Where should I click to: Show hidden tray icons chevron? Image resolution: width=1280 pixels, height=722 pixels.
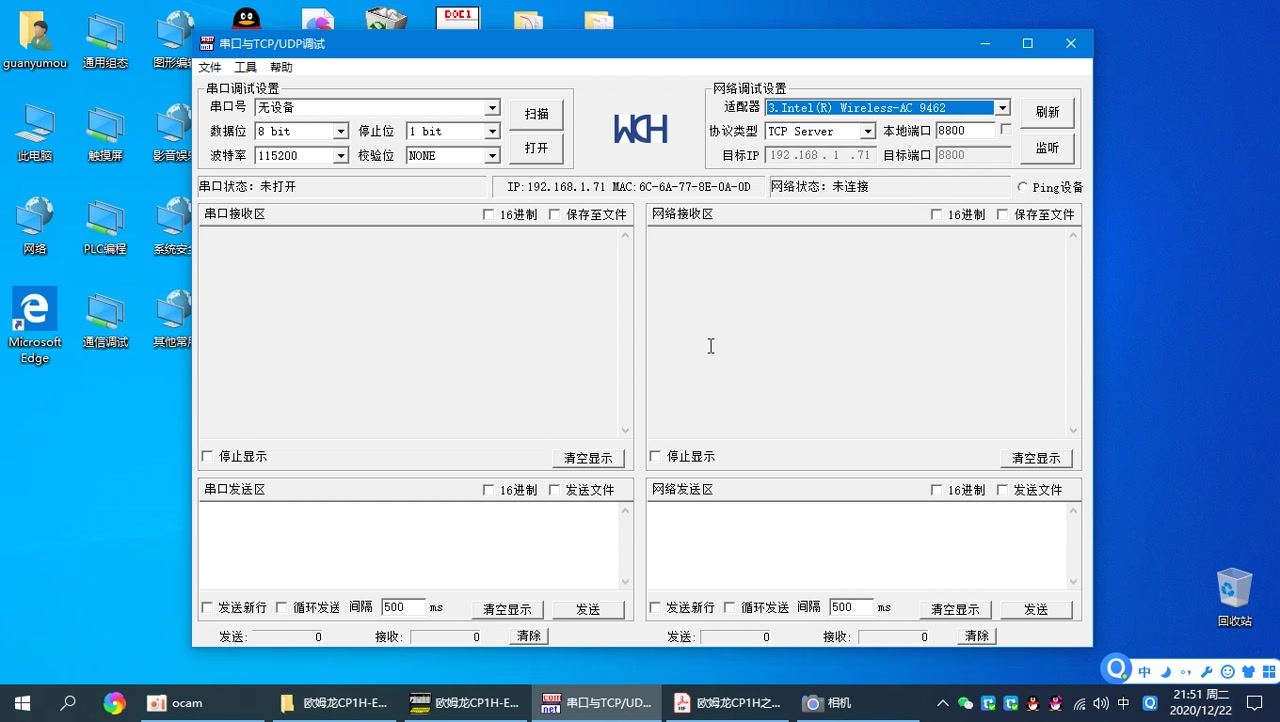click(x=942, y=703)
